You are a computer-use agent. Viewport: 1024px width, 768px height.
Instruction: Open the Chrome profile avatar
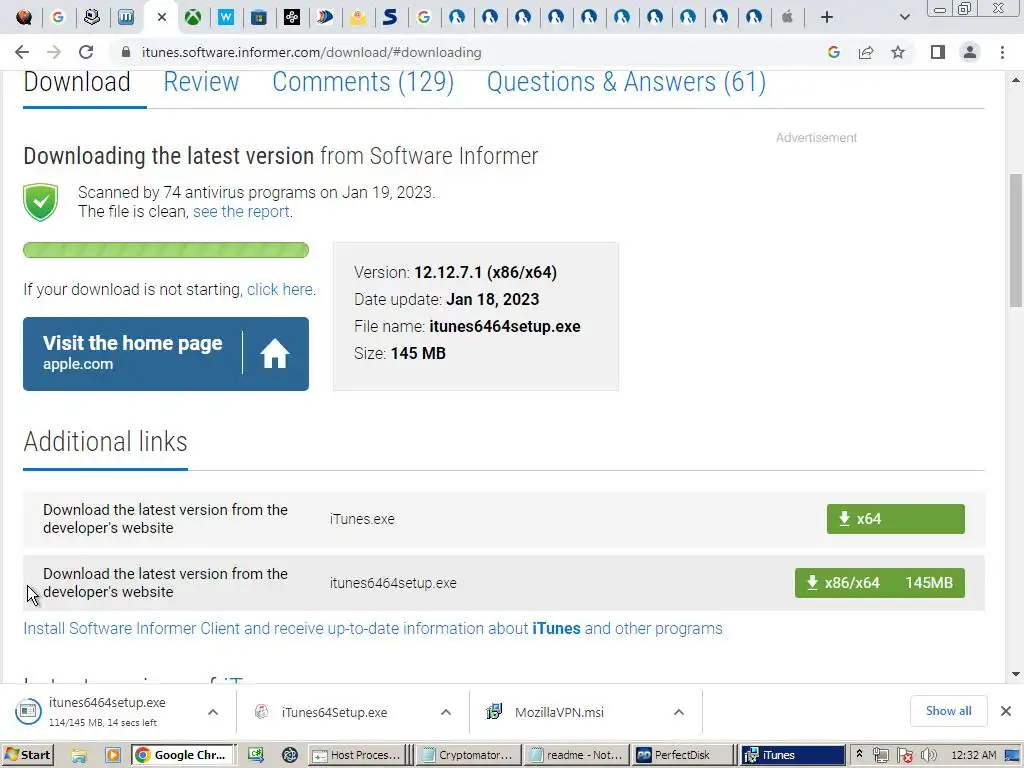click(970, 52)
